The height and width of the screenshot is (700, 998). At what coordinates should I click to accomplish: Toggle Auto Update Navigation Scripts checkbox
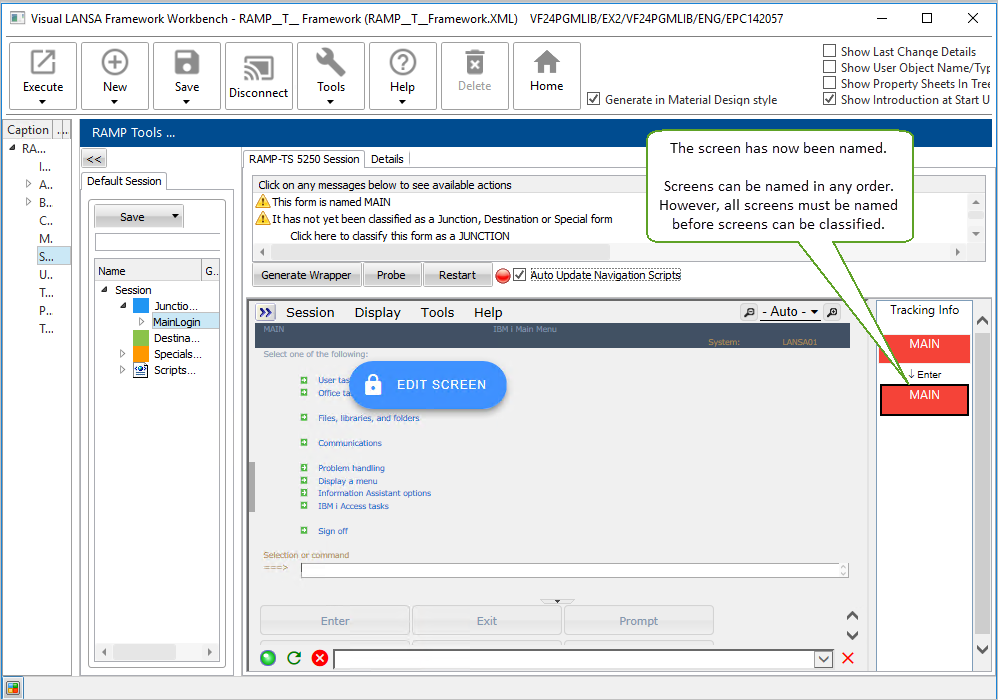[x=519, y=275]
